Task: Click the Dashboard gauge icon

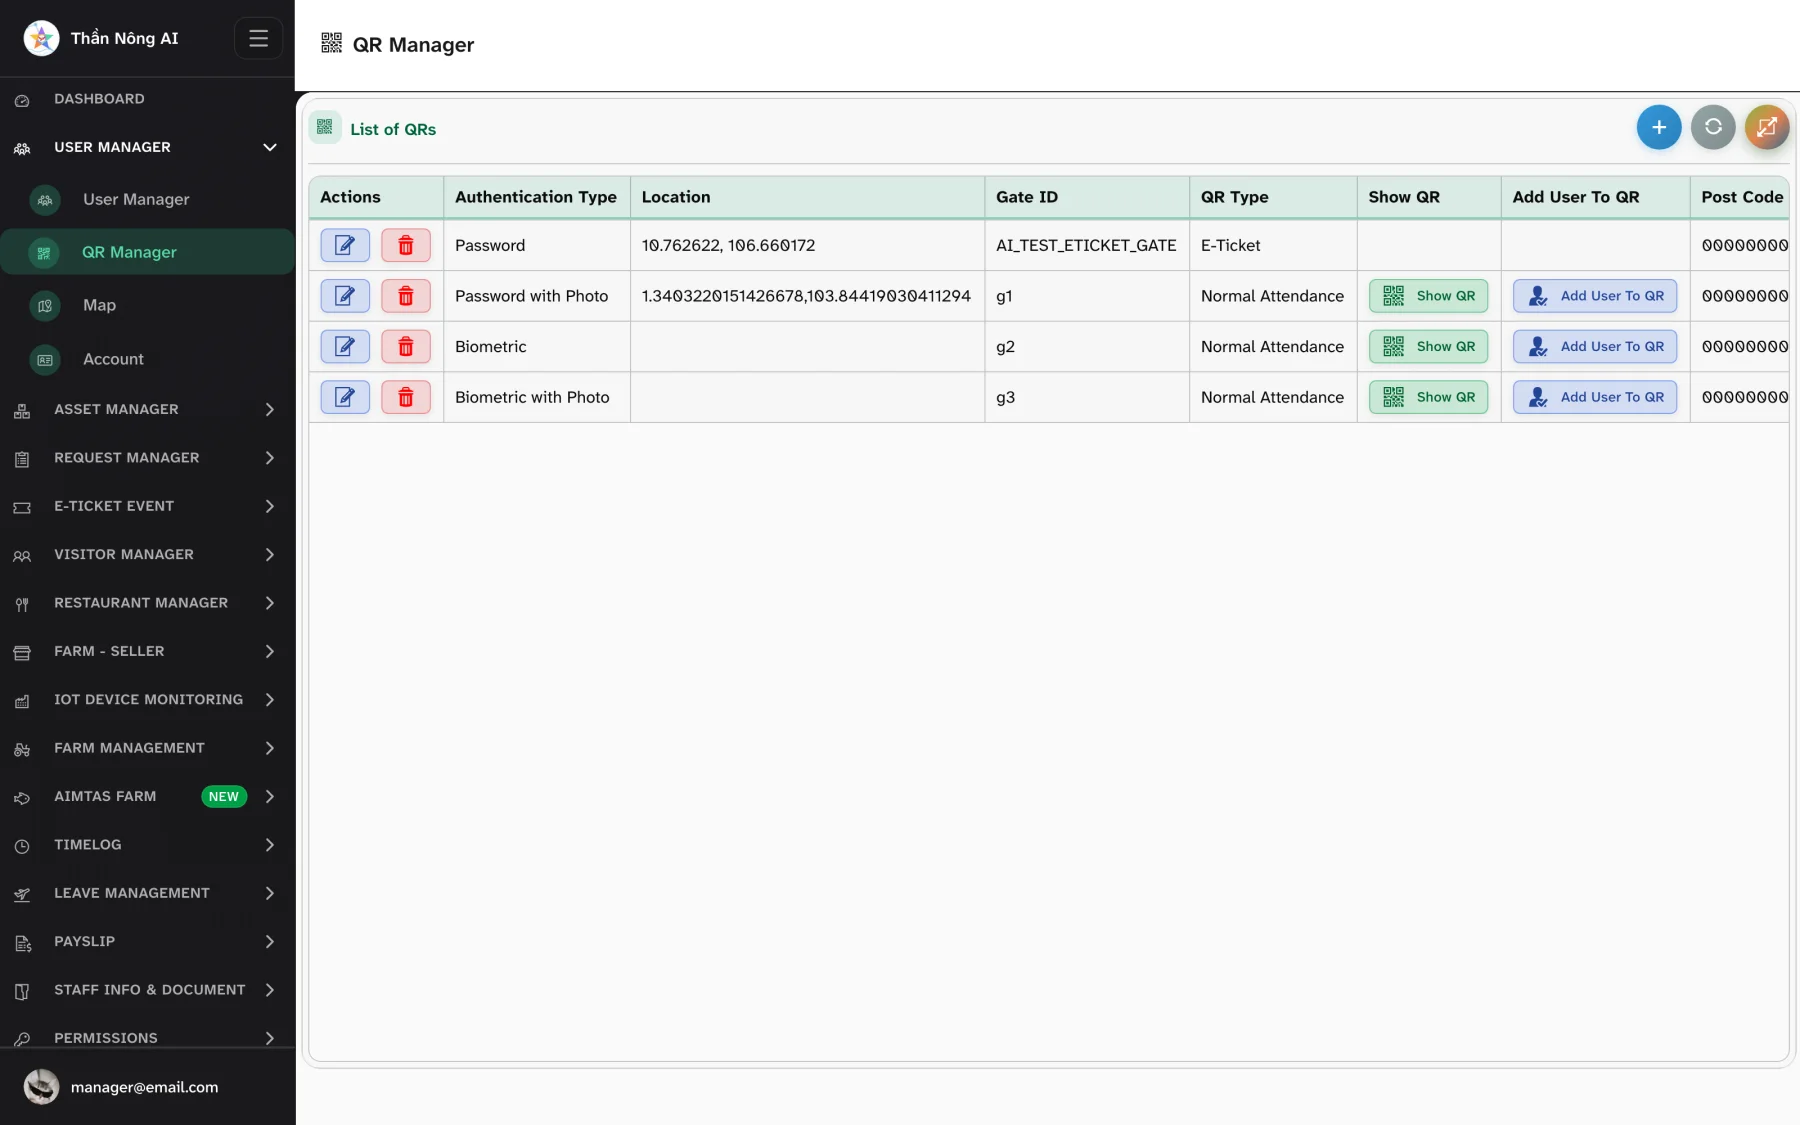Action: pyautogui.click(x=22, y=100)
